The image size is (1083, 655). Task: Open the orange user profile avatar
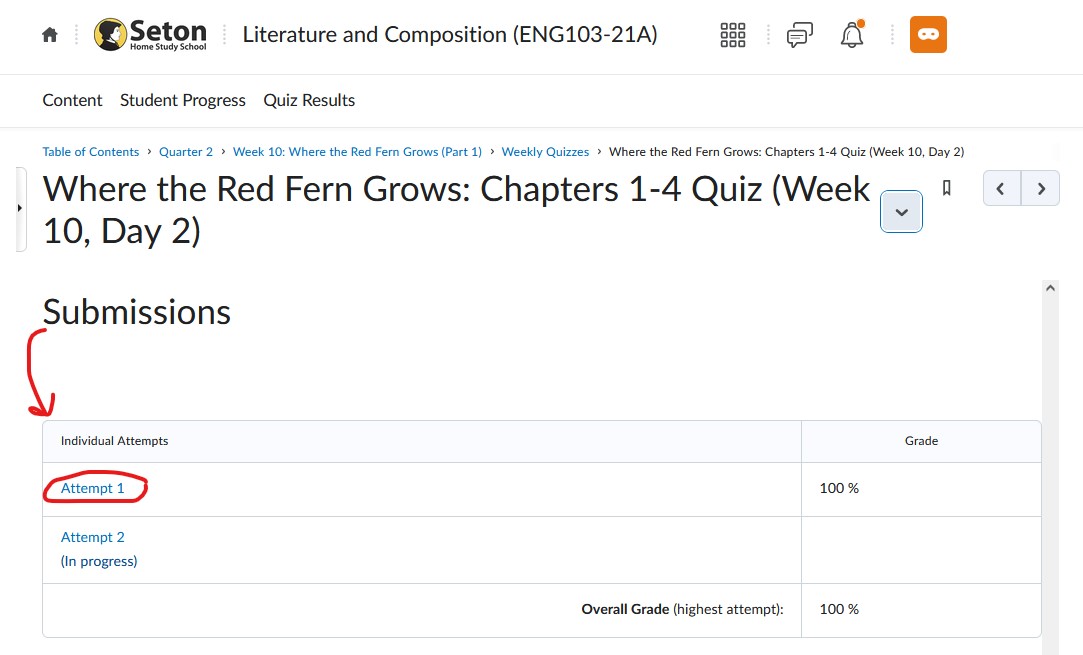click(928, 35)
